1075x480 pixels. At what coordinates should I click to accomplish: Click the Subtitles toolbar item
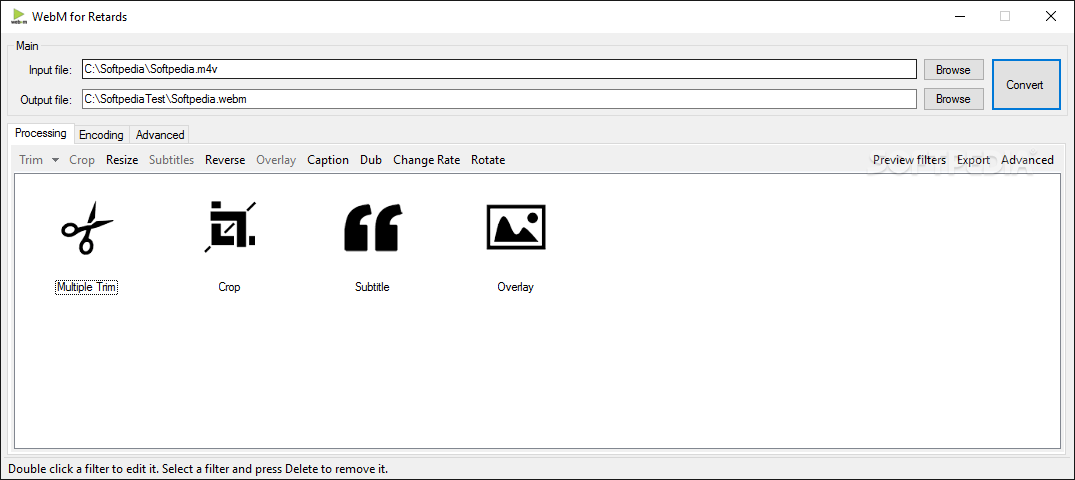(171, 160)
